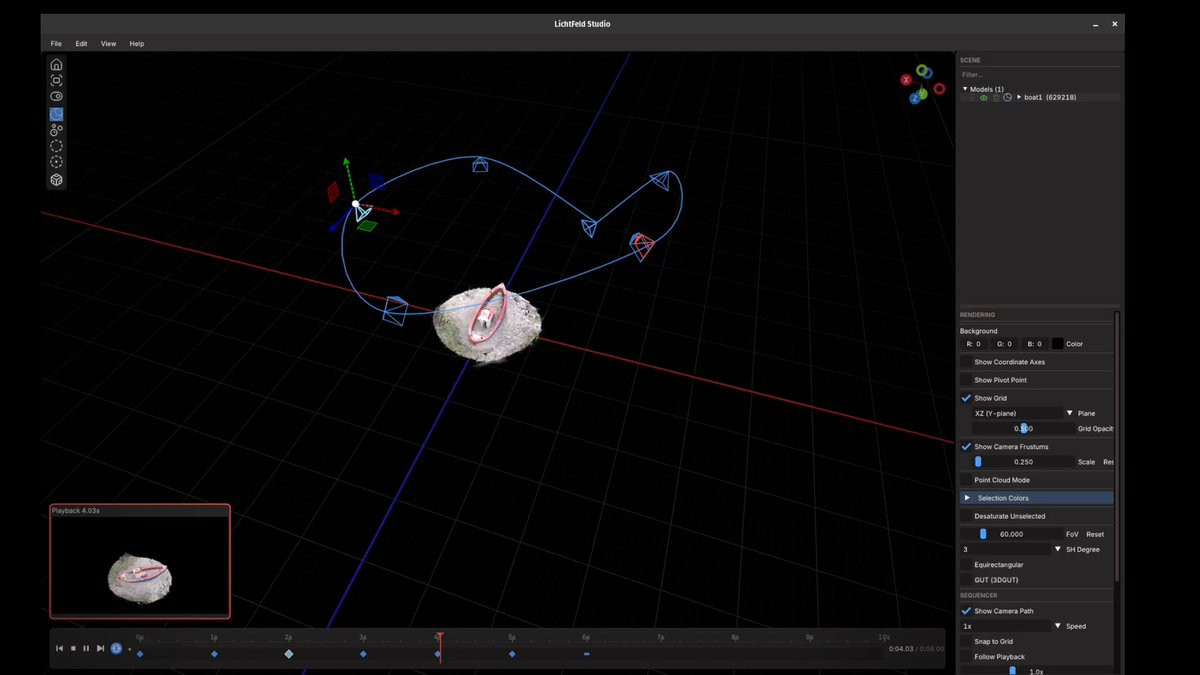Enable GUT (3DGUT) checkbox
Image resolution: width=1200 pixels, height=675 pixels.
(966, 580)
